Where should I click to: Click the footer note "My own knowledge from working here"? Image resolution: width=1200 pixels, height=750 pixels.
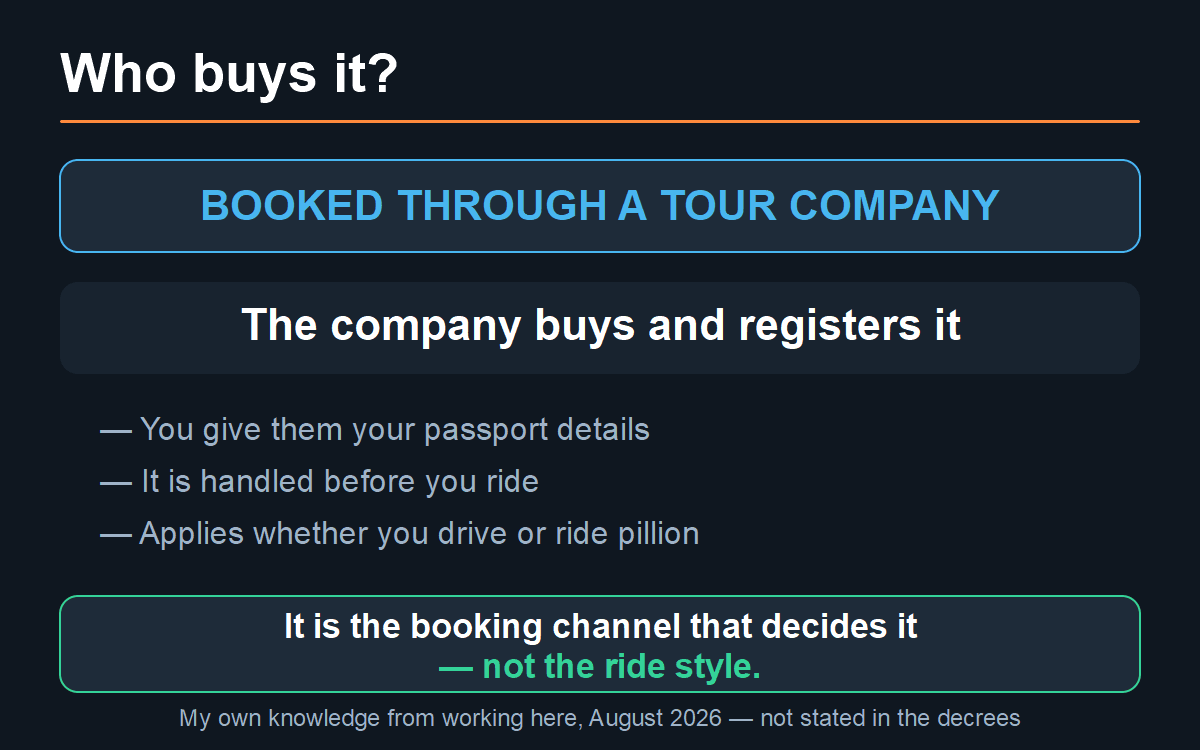point(380,718)
